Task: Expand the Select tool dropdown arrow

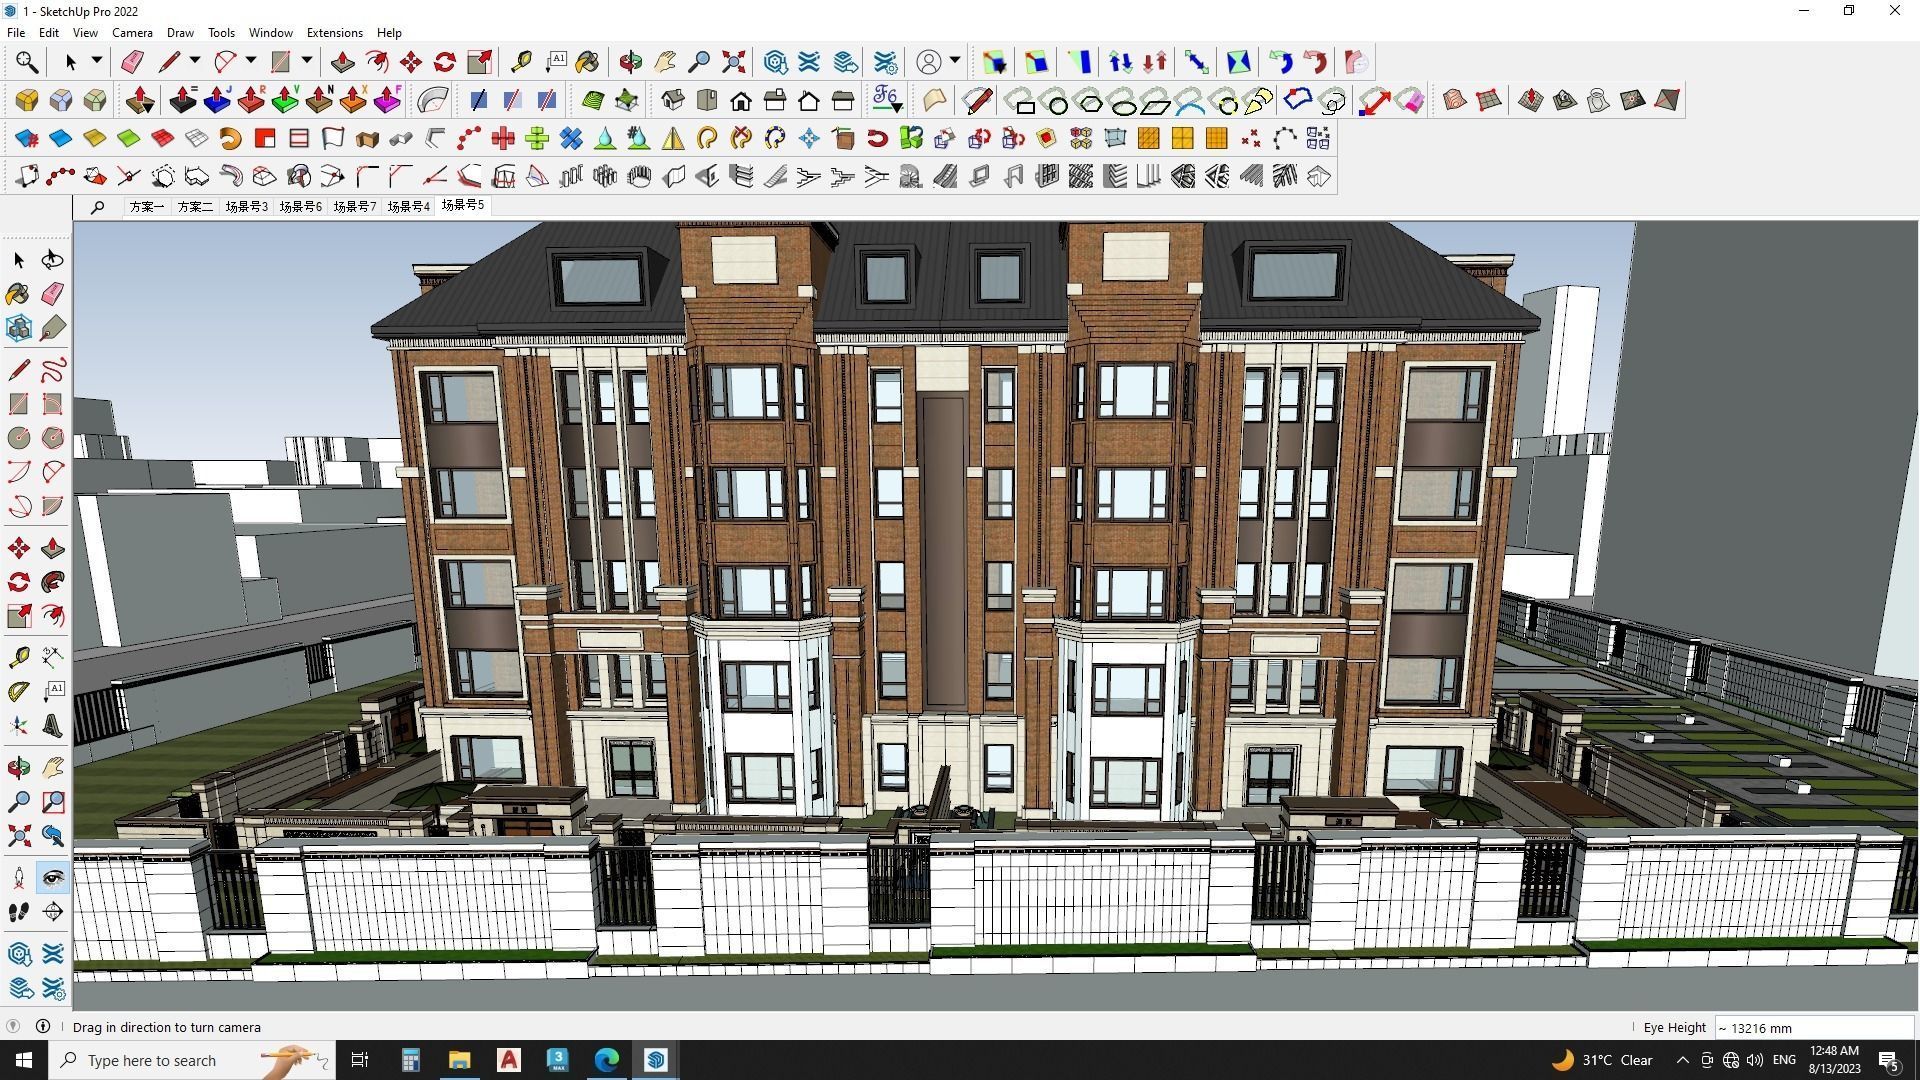Action: (97, 62)
